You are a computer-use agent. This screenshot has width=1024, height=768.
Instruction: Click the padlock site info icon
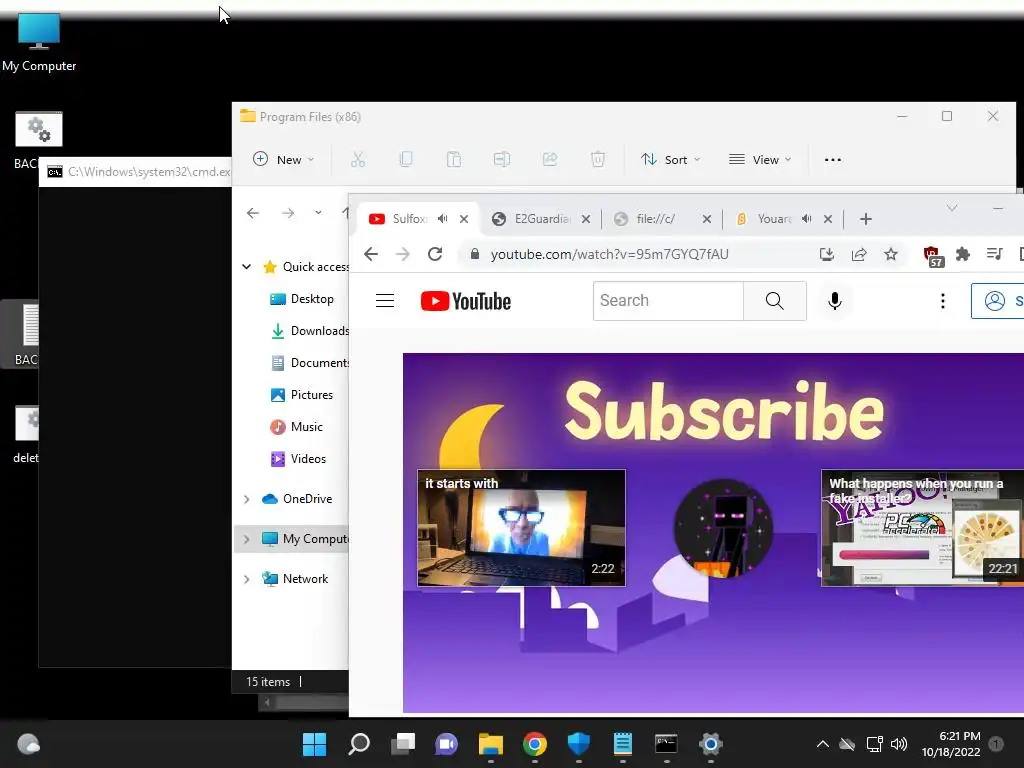pyautogui.click(x=475, y=254)
